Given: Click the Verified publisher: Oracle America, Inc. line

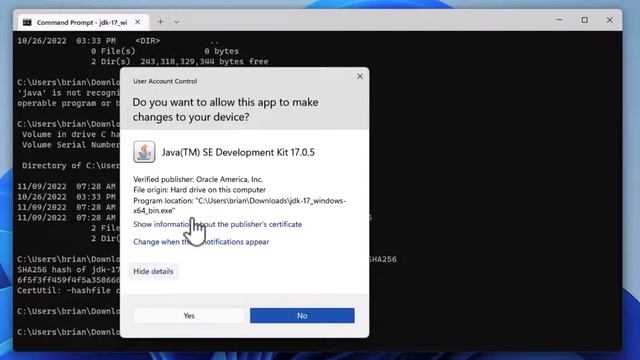Looking at the screenshot, I should (198, 179).
